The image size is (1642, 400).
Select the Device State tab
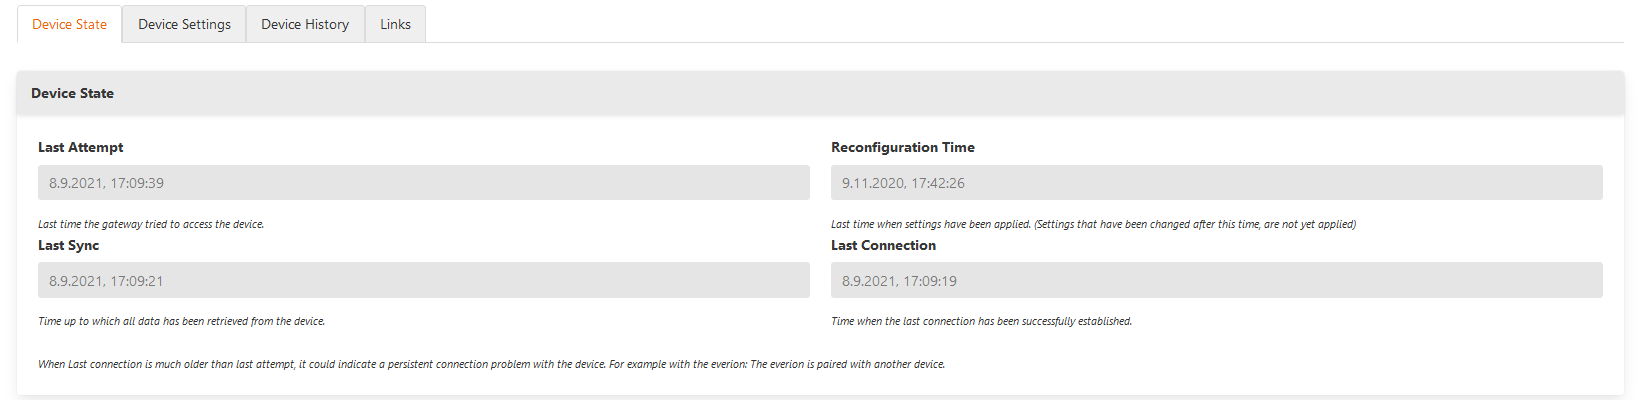[69, 24]
